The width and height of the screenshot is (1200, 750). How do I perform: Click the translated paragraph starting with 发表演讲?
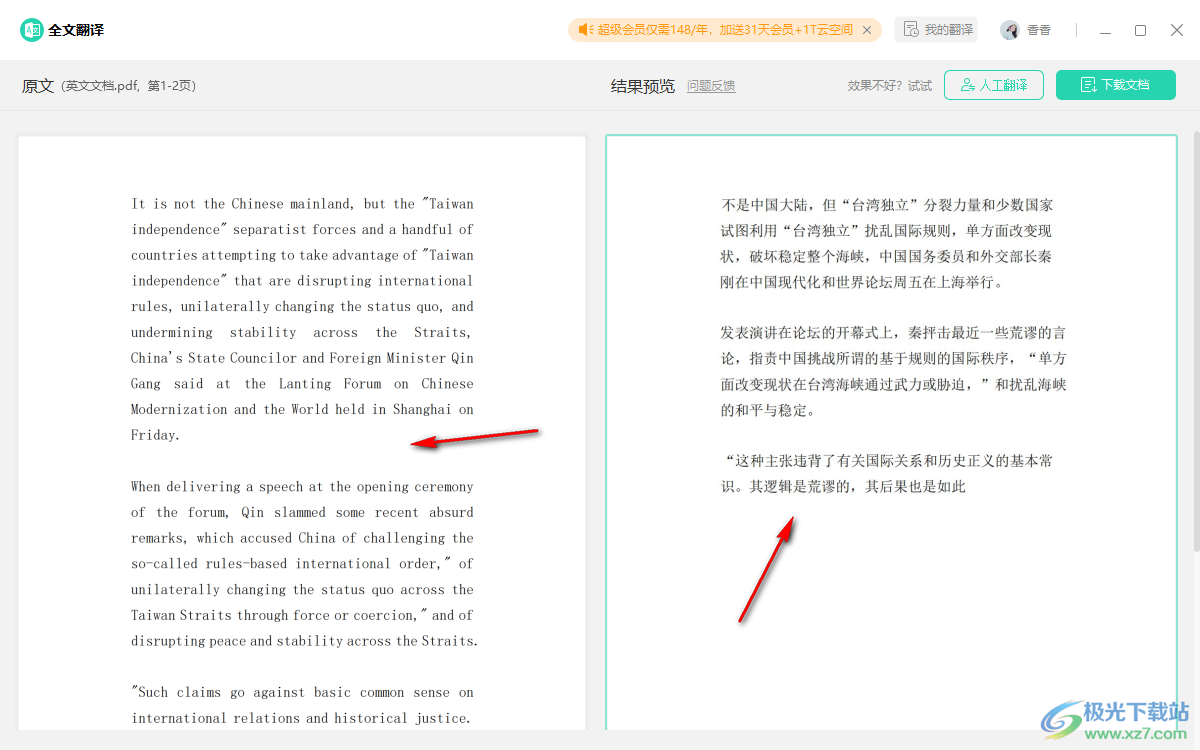pyautogui.click(x=892, y=371)
